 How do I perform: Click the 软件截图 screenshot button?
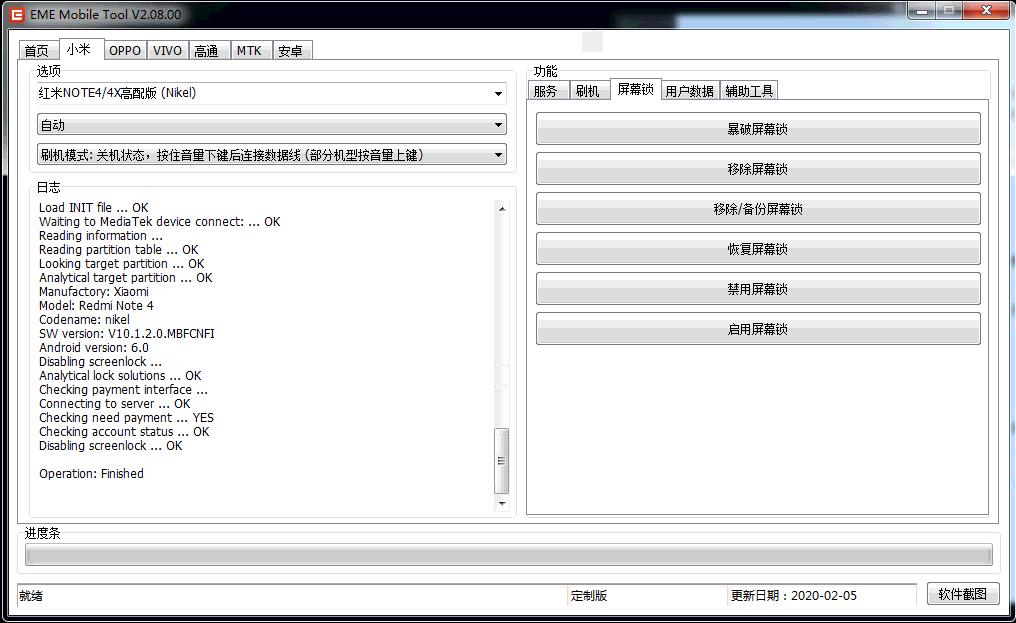(x=962, y=594)
